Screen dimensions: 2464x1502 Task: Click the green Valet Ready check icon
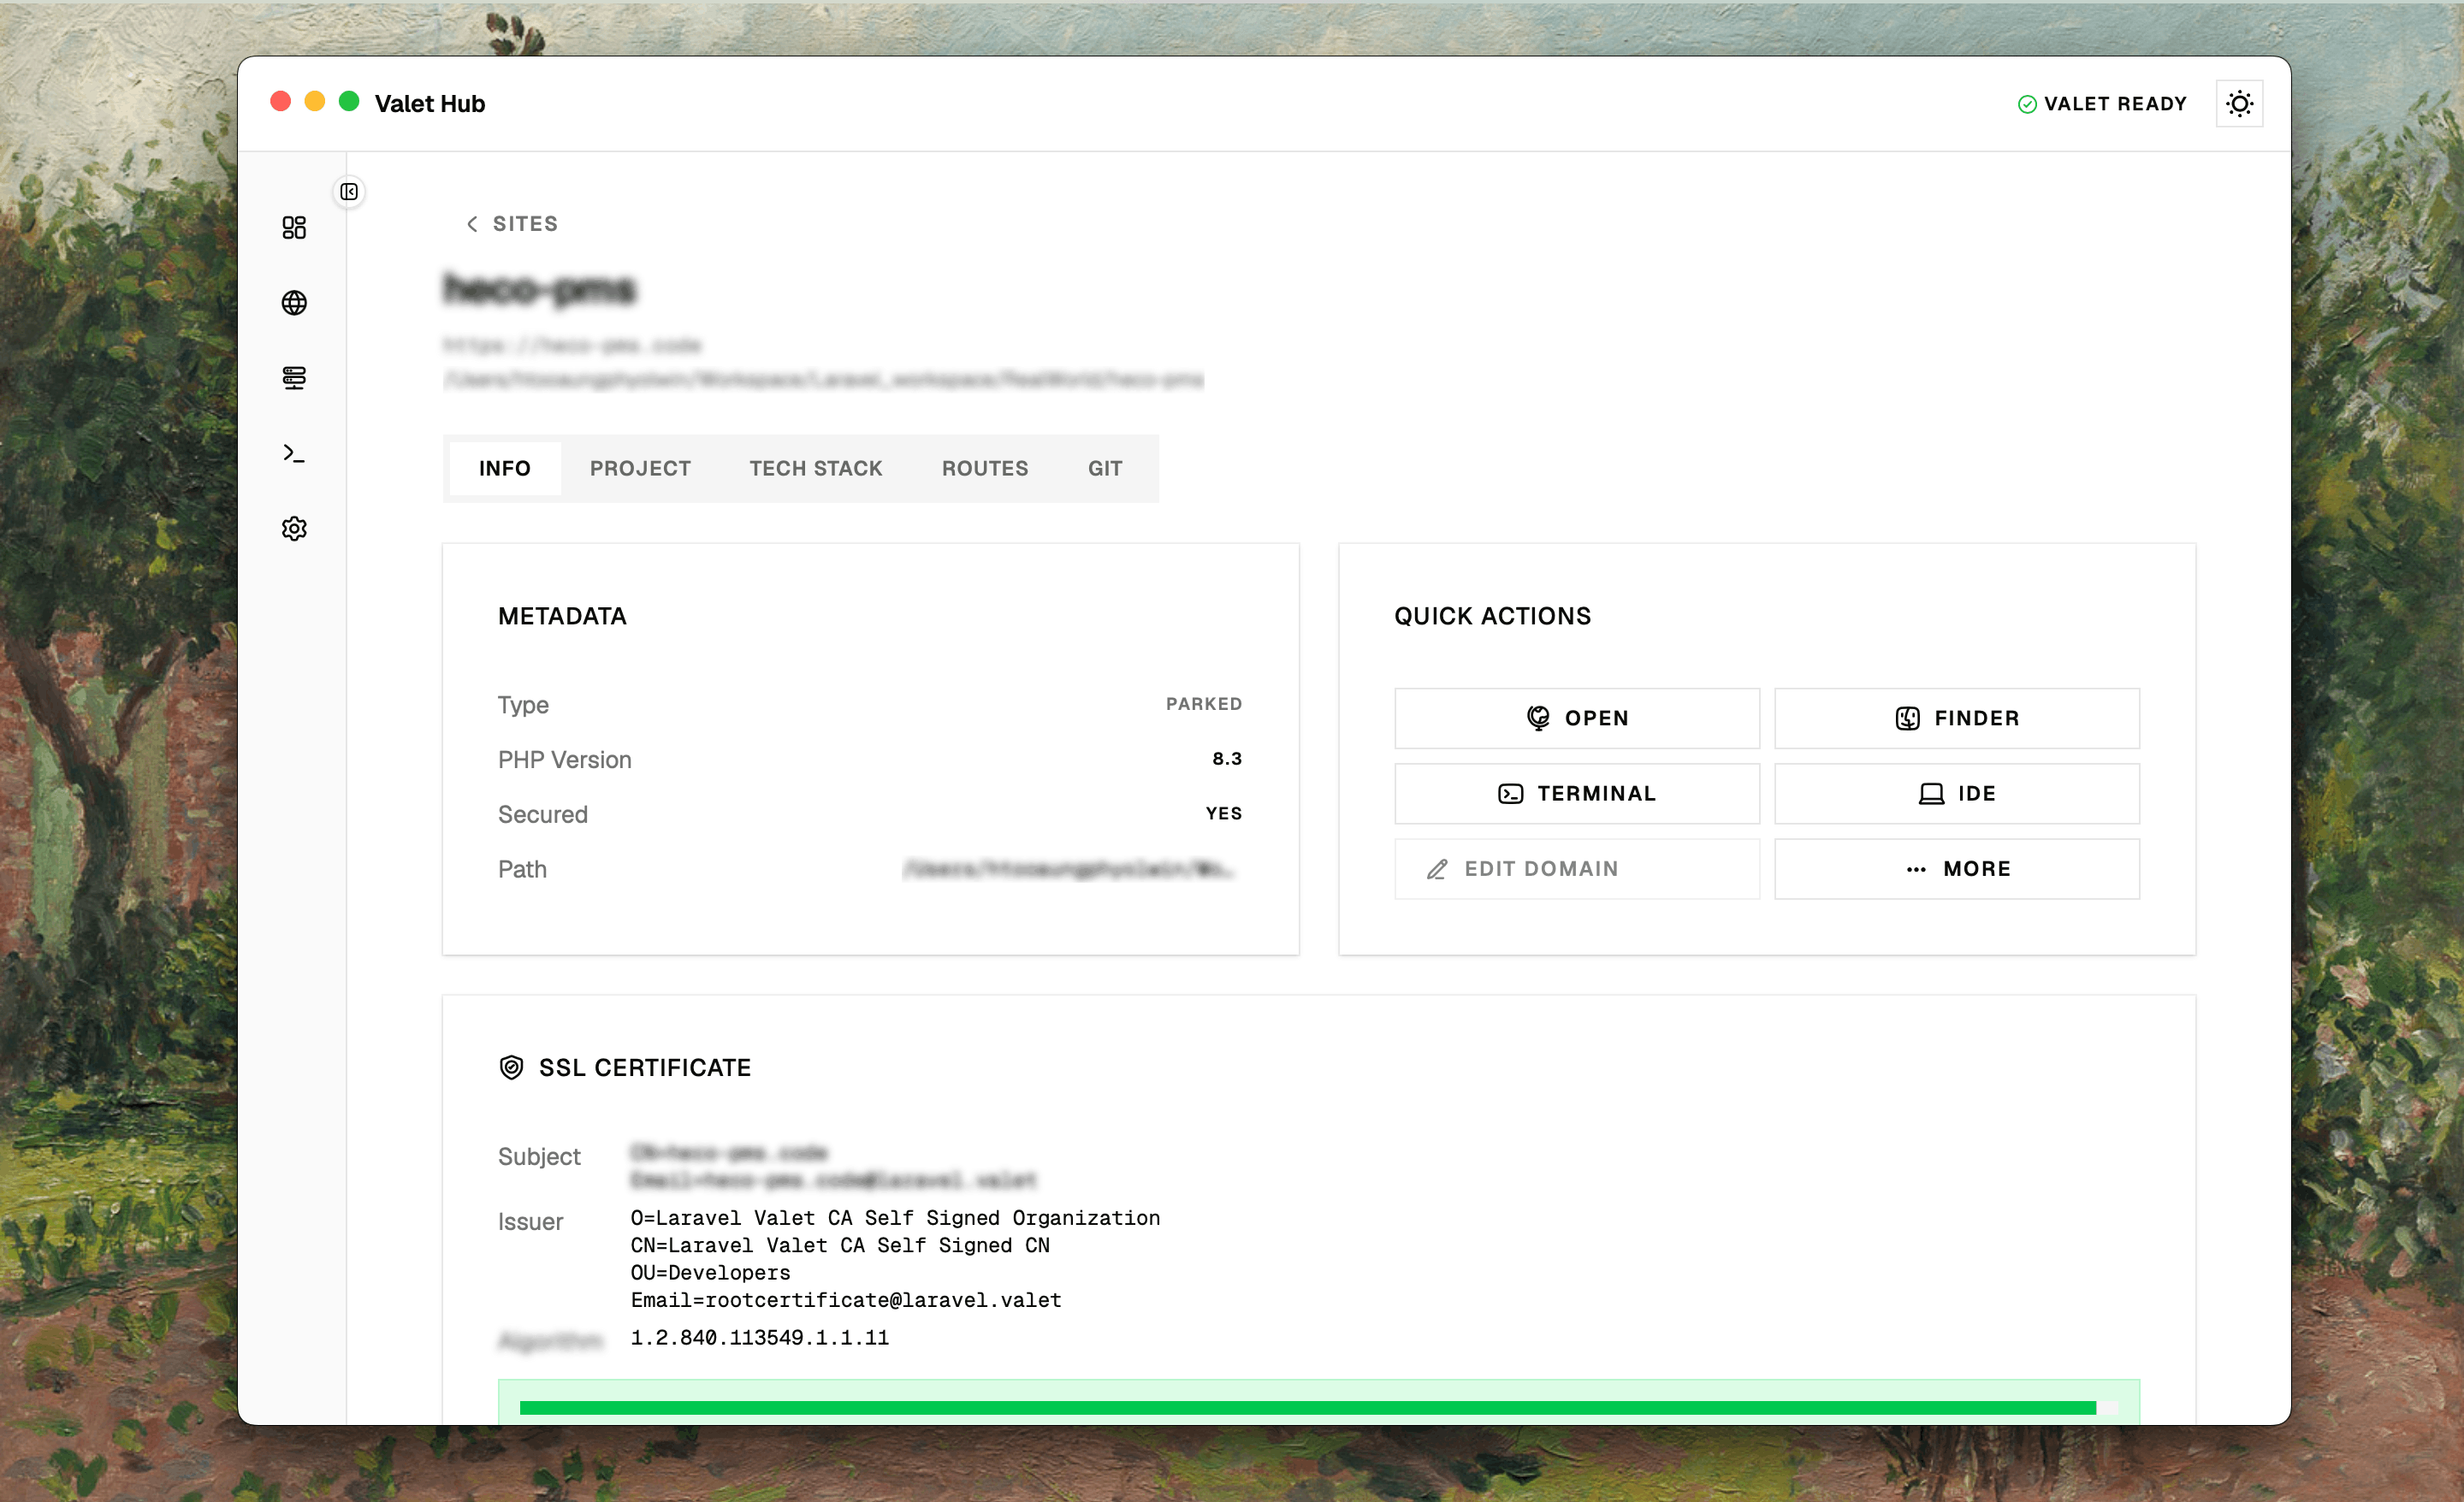point(2027,104)
